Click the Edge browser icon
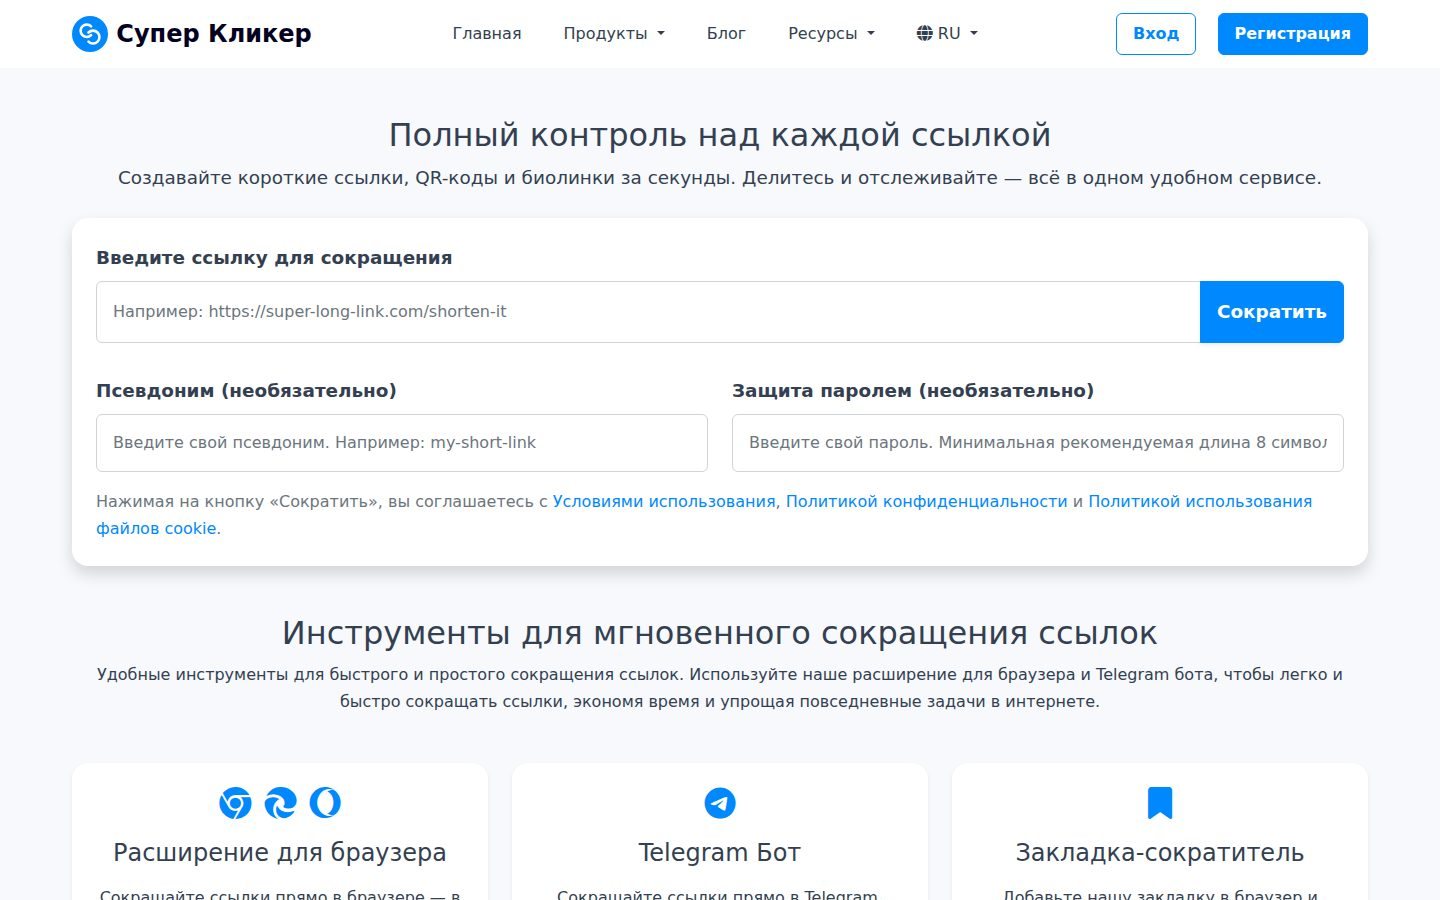1440x900 pixels. [x=280, y=803]
